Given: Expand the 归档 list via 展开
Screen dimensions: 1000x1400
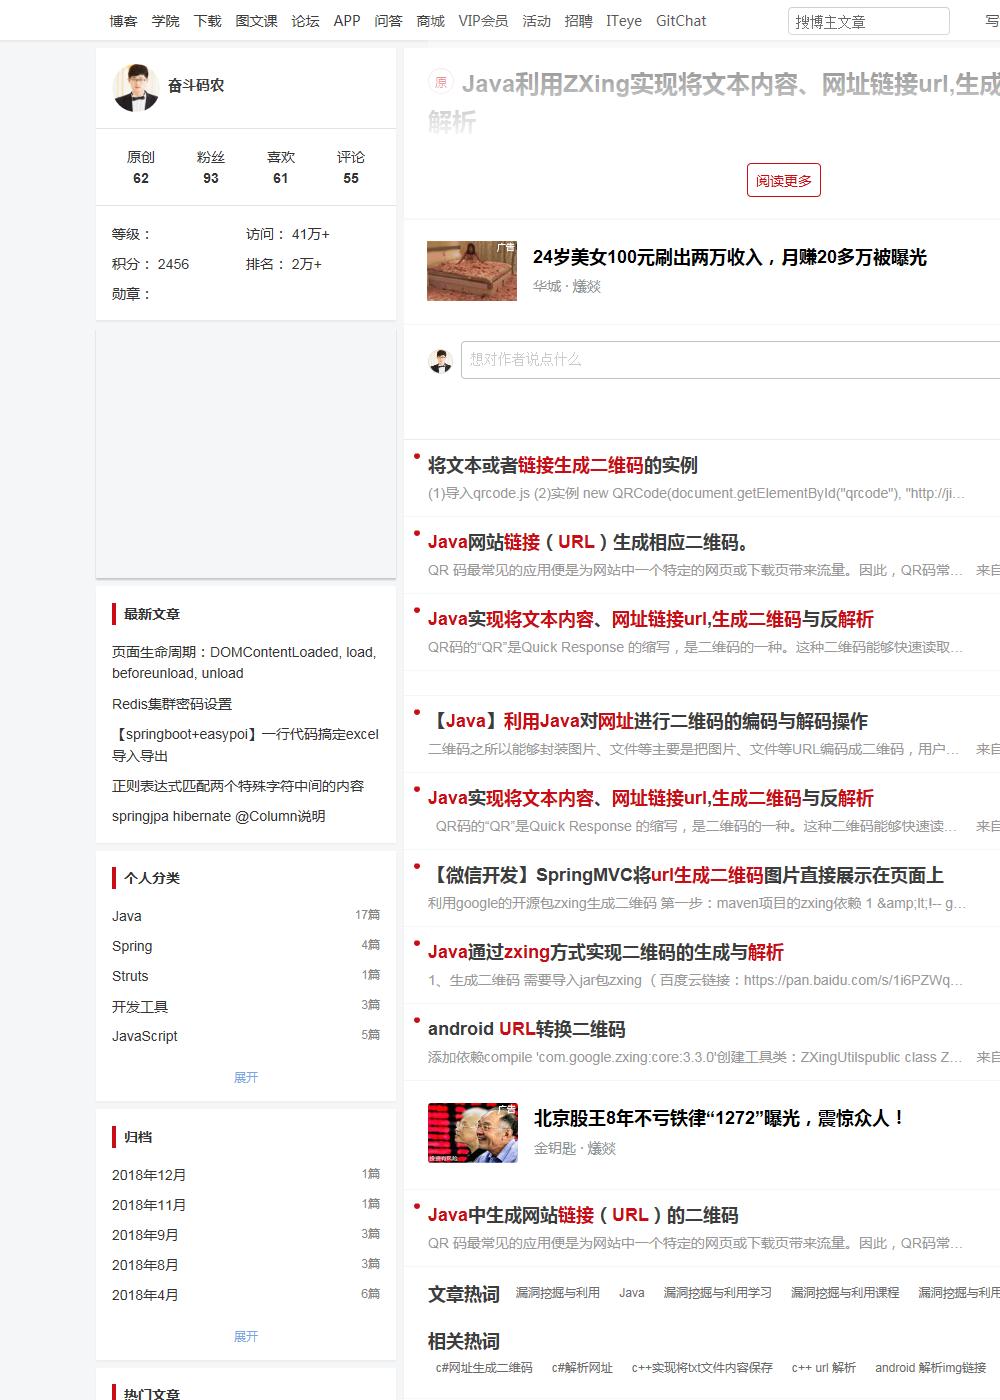Looking at the screenshot, I should (x=246, y=1336).
